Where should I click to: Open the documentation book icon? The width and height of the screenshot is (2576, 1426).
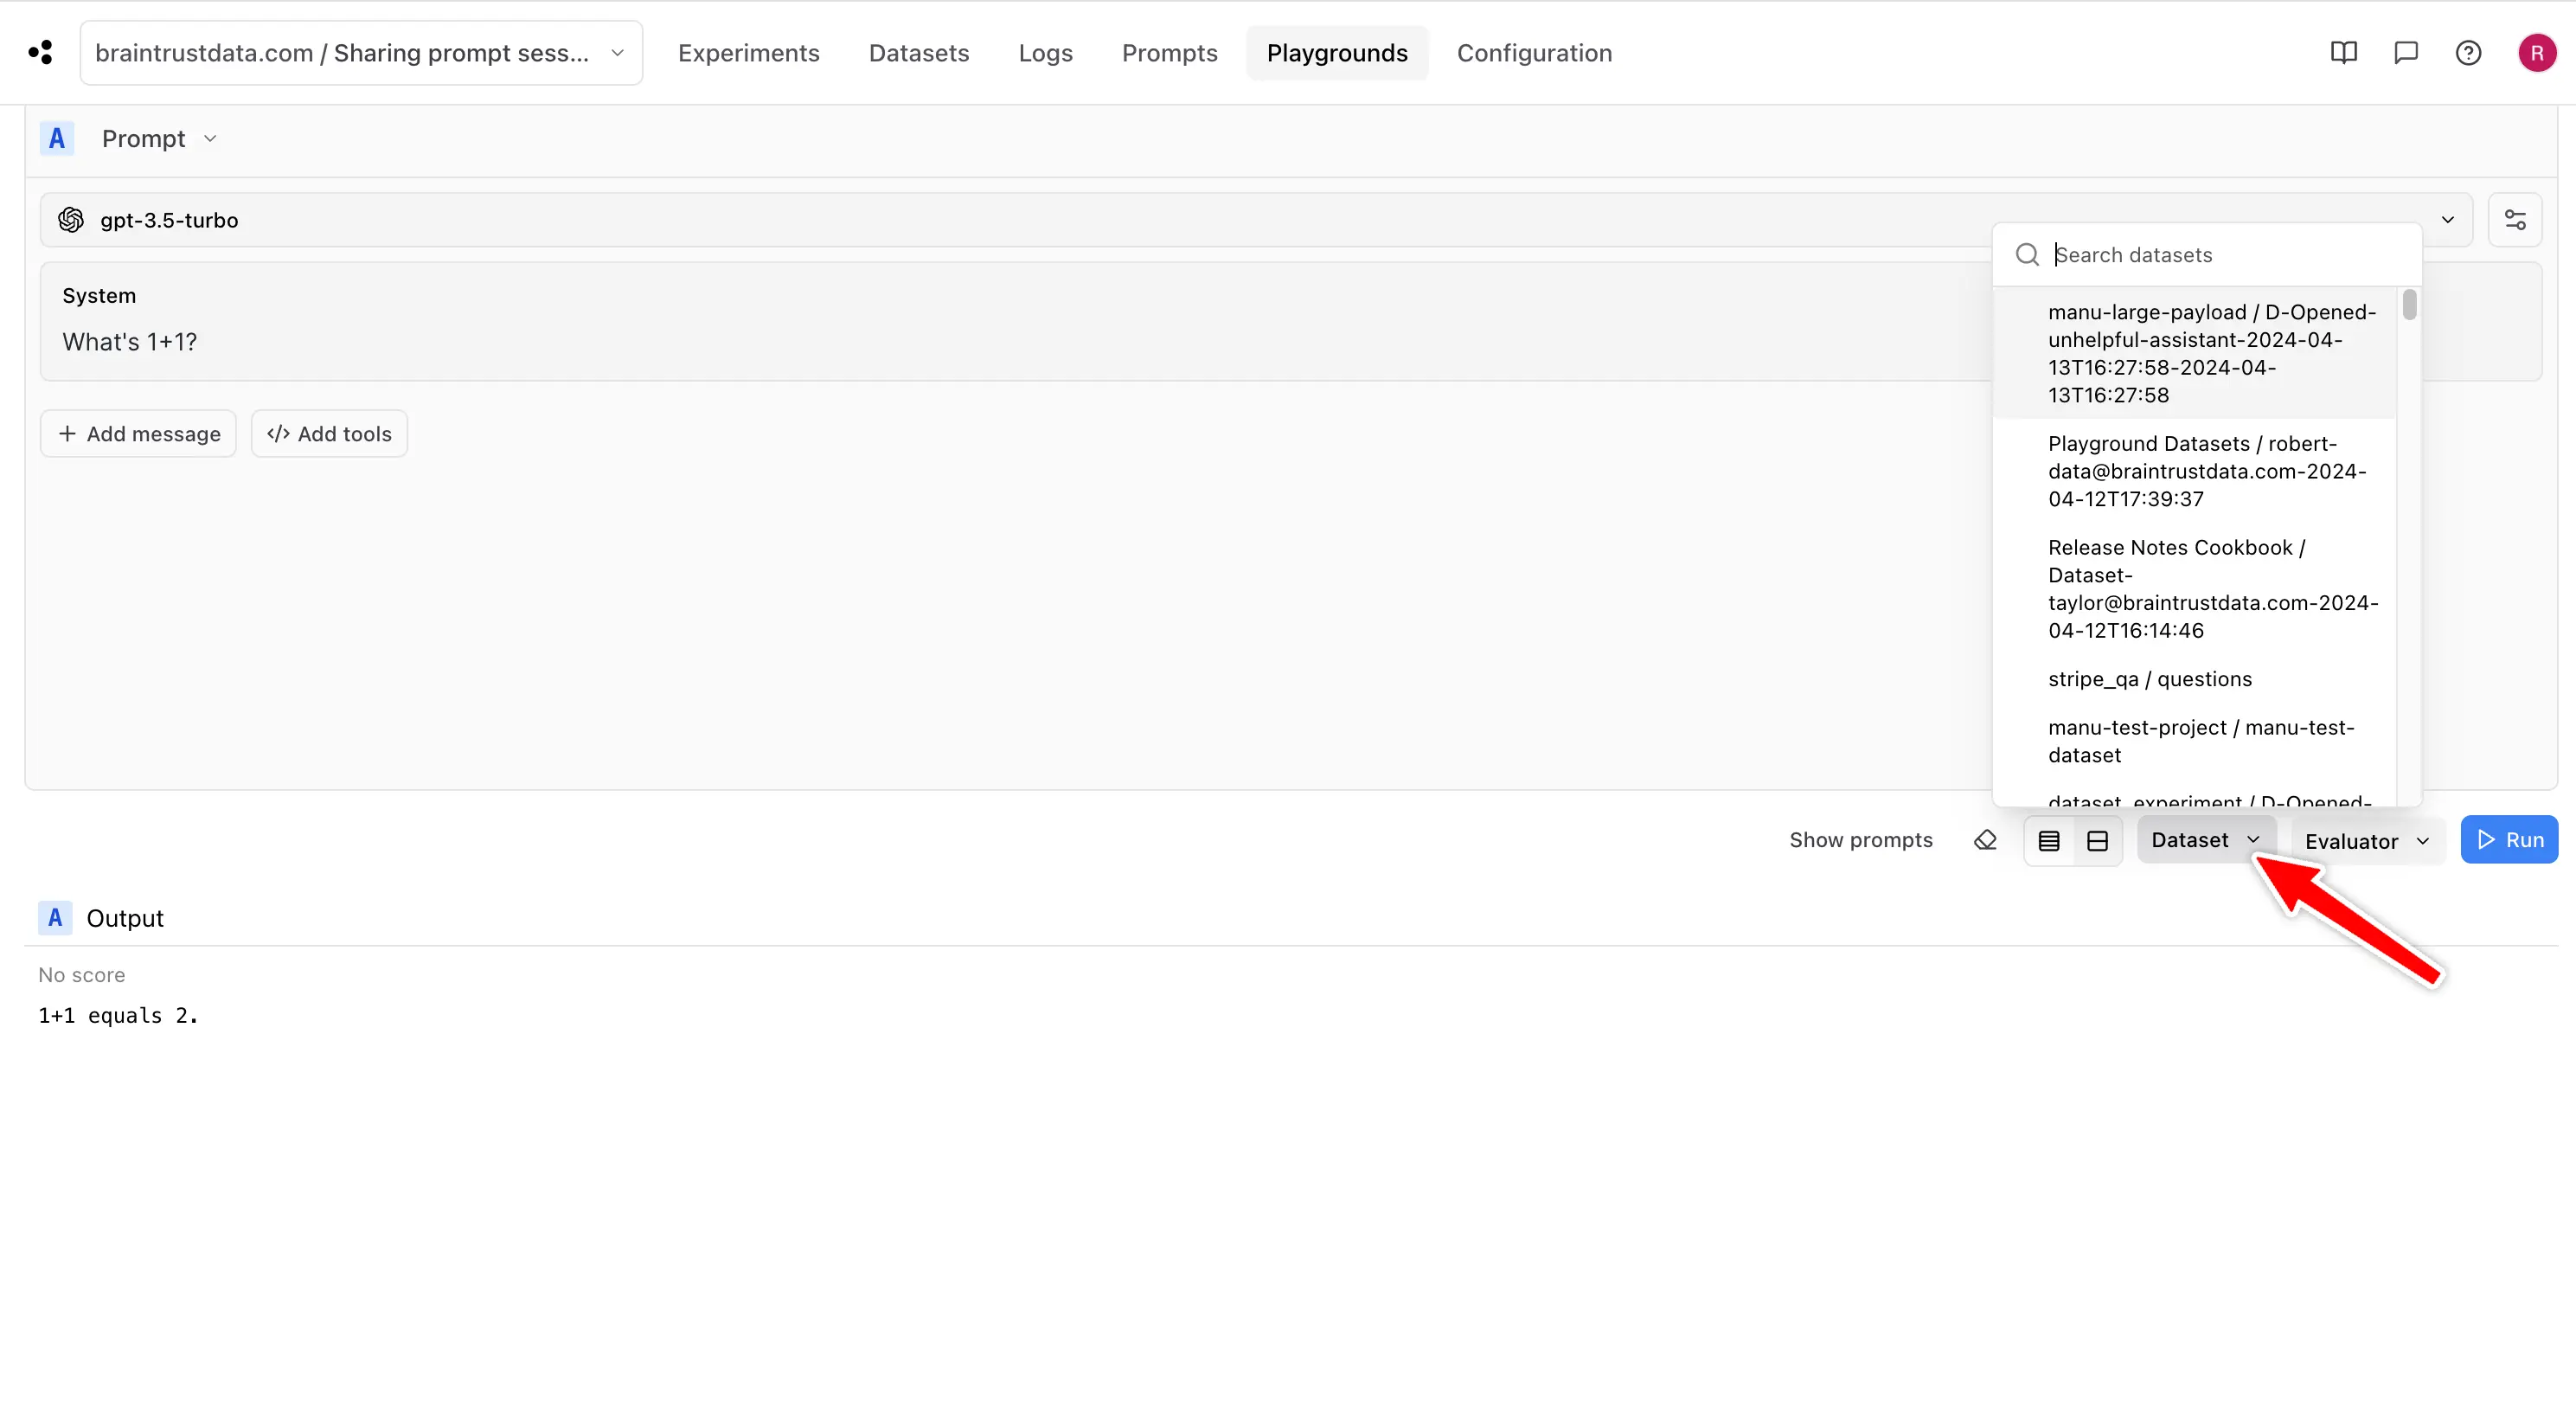click(x=2343, y=52)
